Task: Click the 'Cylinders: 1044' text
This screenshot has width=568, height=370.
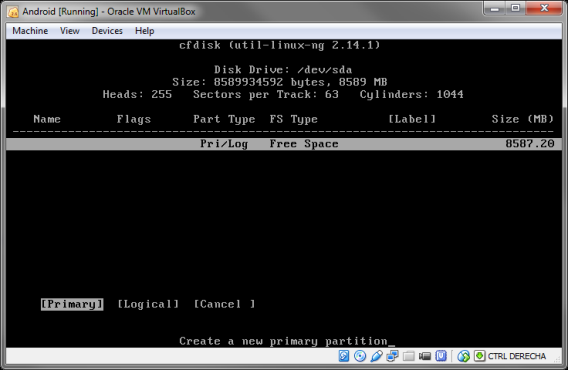Action: click(412, 94)
